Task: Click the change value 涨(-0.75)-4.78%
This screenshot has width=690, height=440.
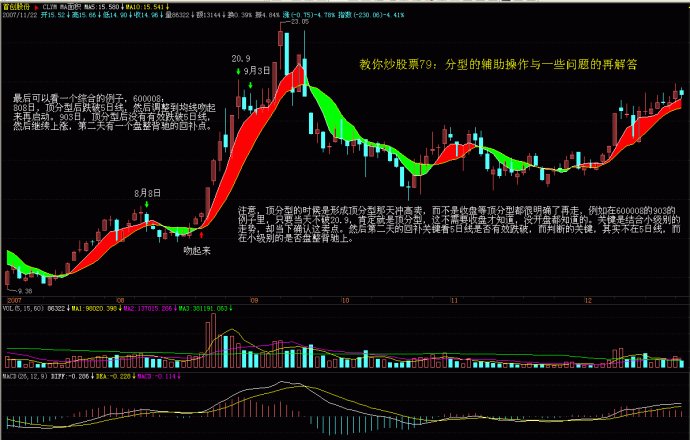Action: (309, 15)
